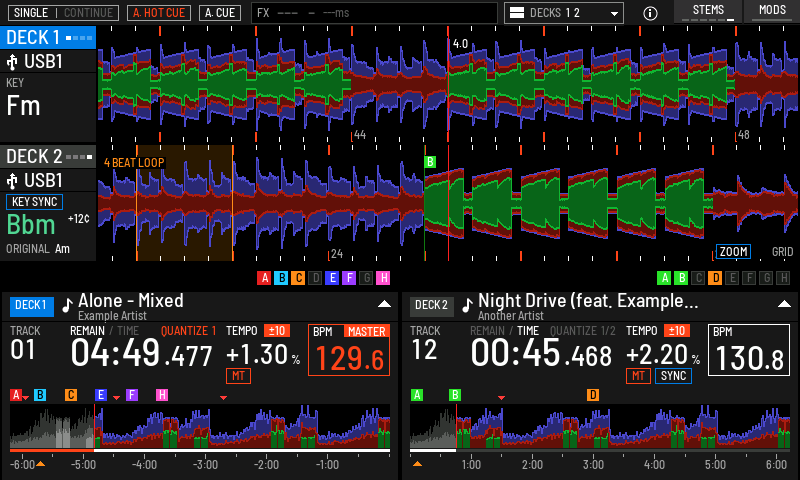Select Deck 1 blue hot cue B in row

(281, 278)
